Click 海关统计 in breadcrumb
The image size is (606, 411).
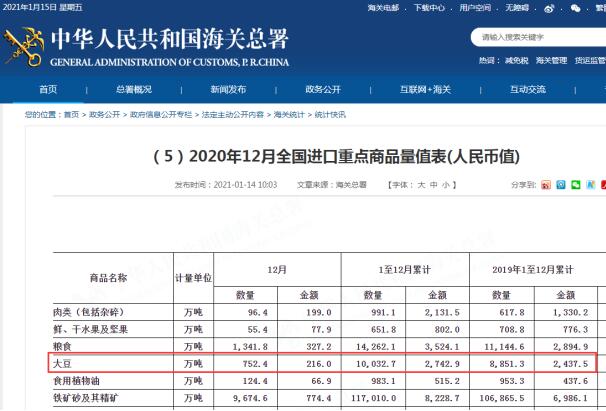pyautogui.click(x=289, y=115)
